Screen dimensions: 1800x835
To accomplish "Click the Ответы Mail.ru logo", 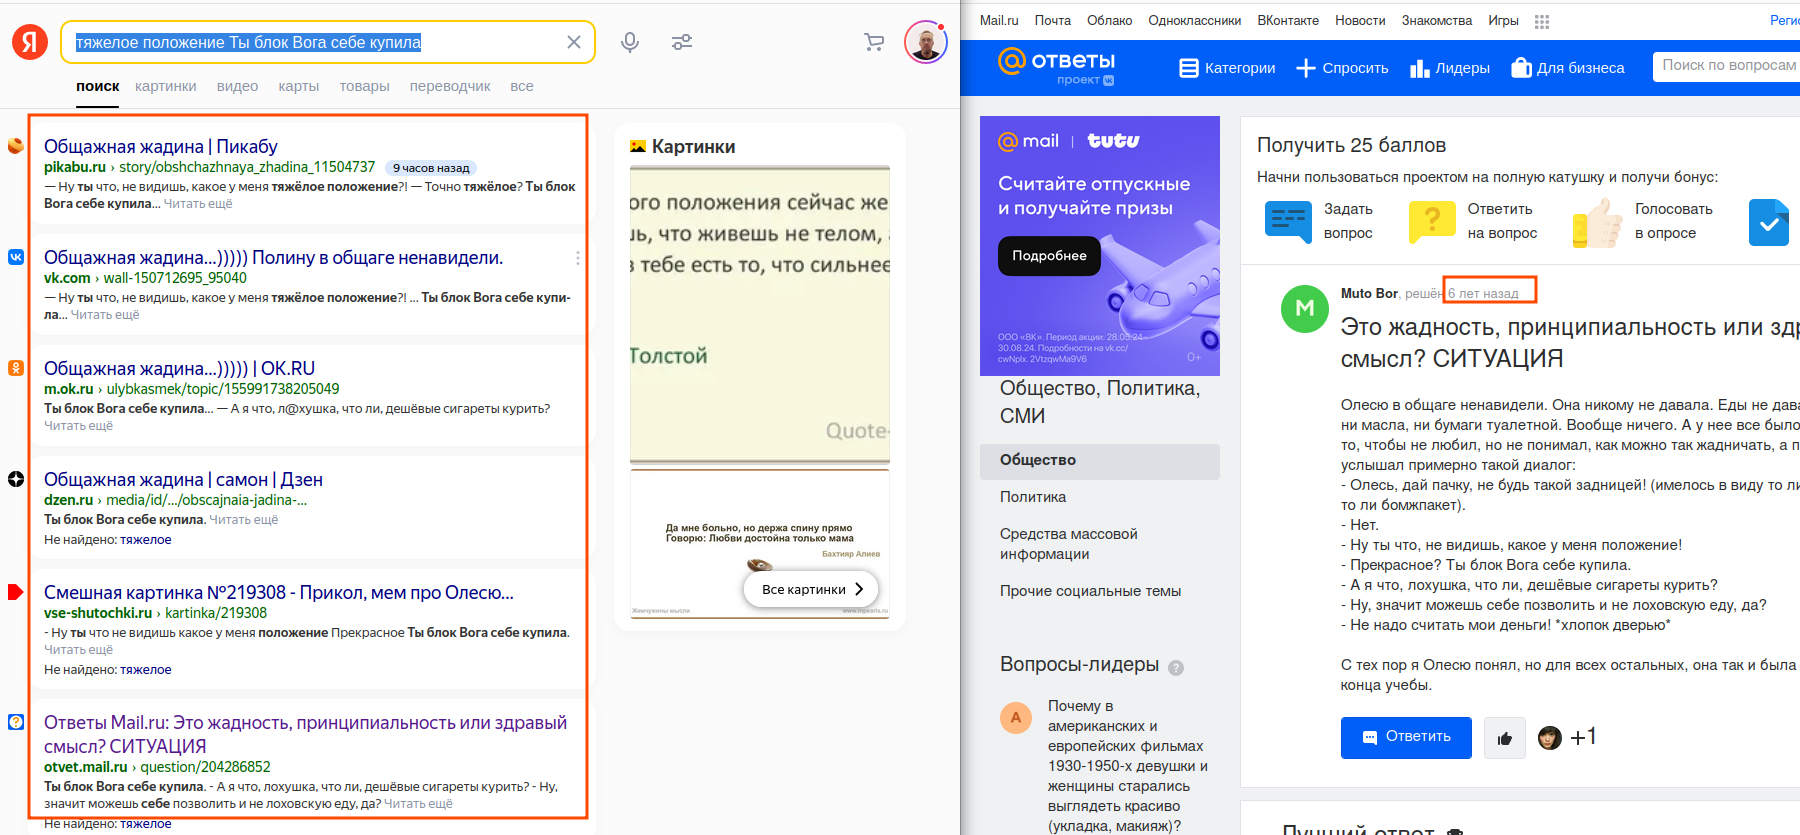I will (x=1057, y=66).
